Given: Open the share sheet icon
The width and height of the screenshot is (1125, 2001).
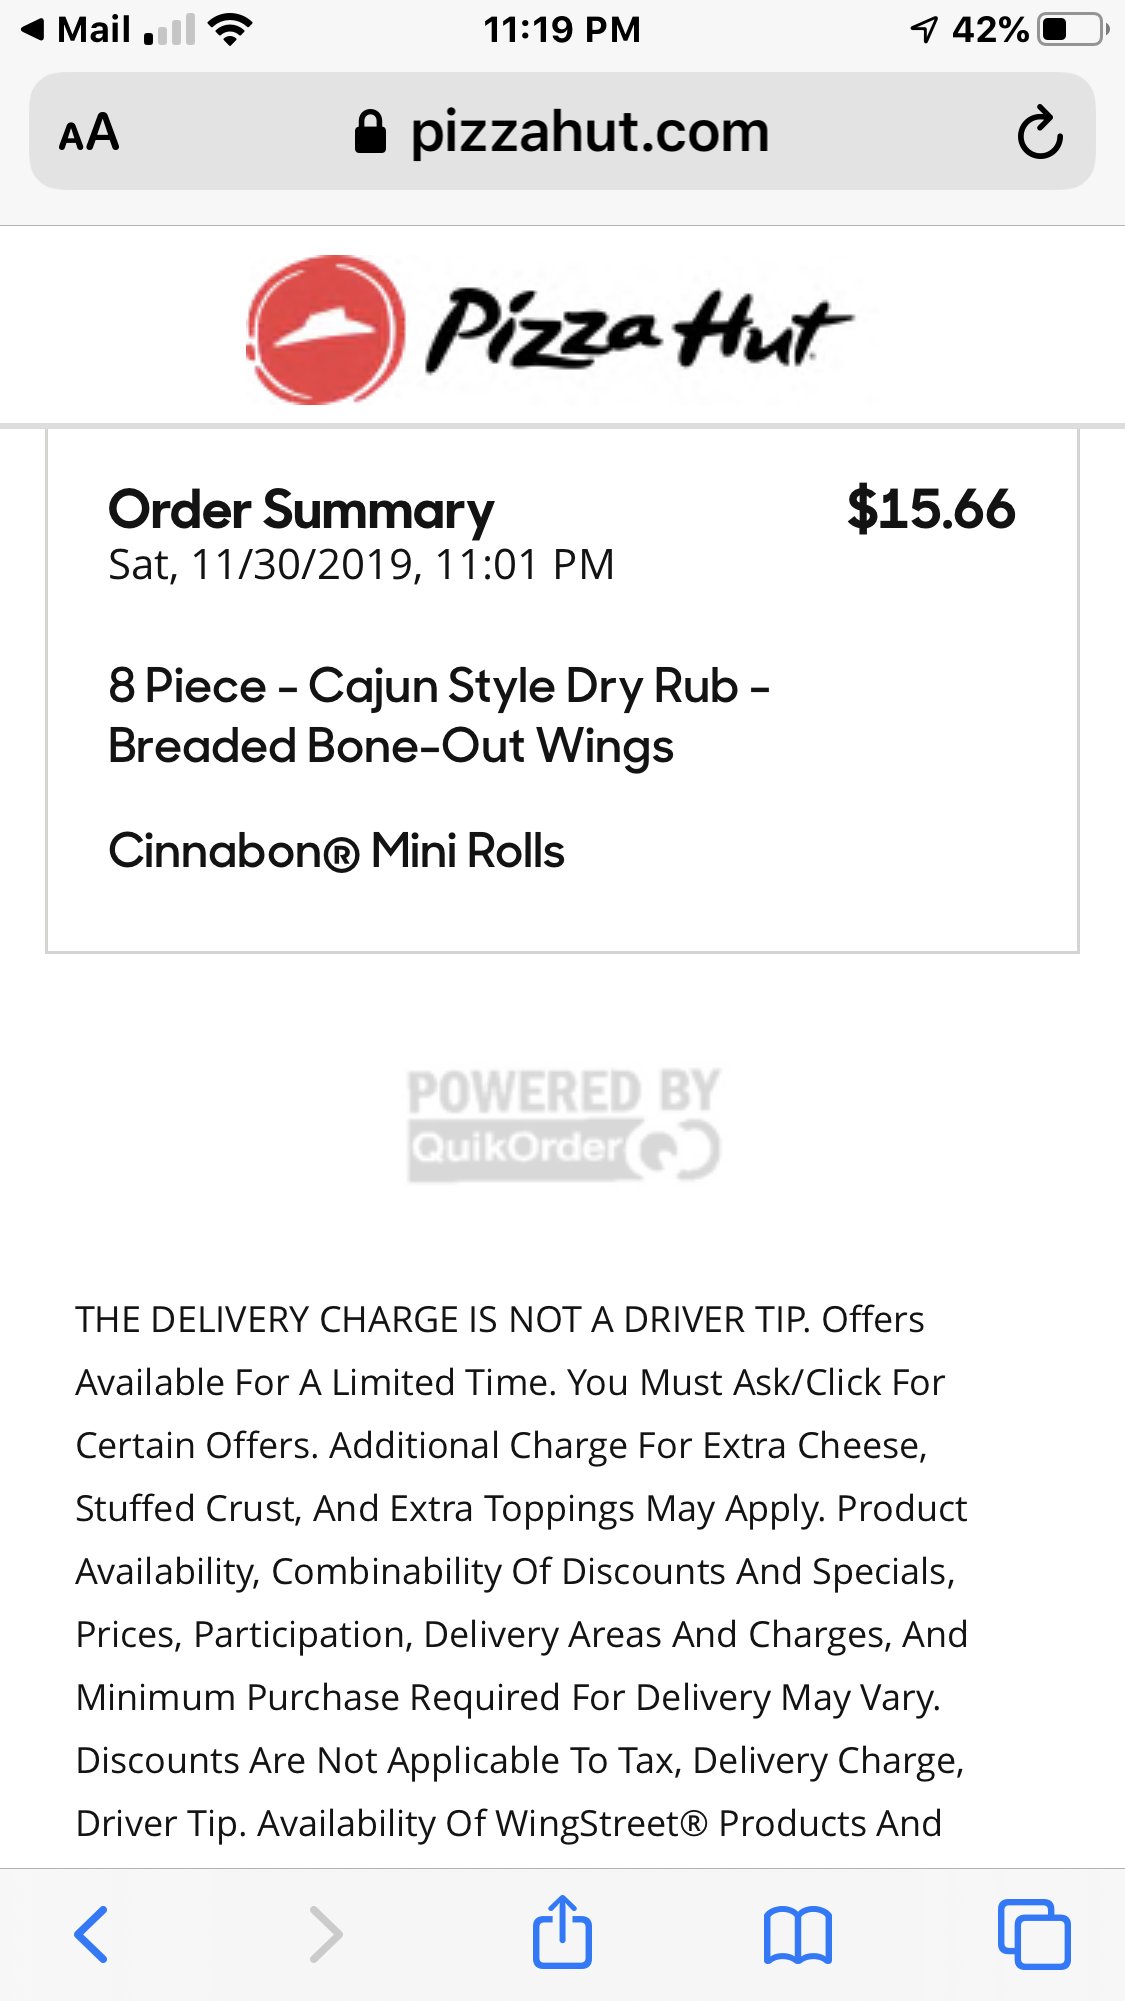Looking at the screenshot, I should click(x=562, y=1932).
